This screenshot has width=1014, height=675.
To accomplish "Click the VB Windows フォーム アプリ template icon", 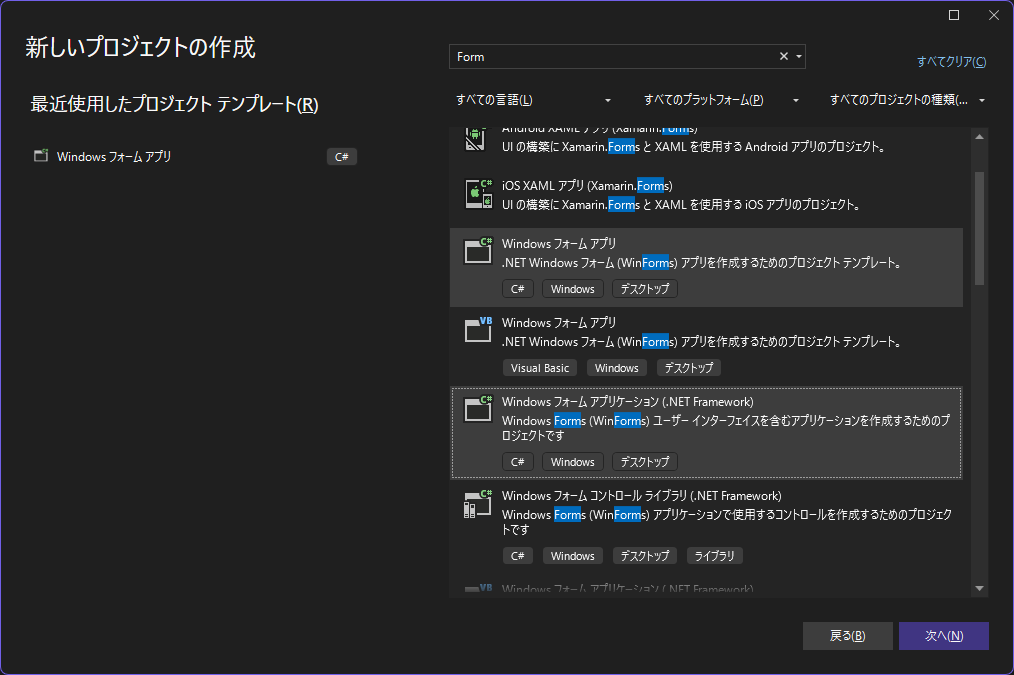I will [x=479, y=330].
